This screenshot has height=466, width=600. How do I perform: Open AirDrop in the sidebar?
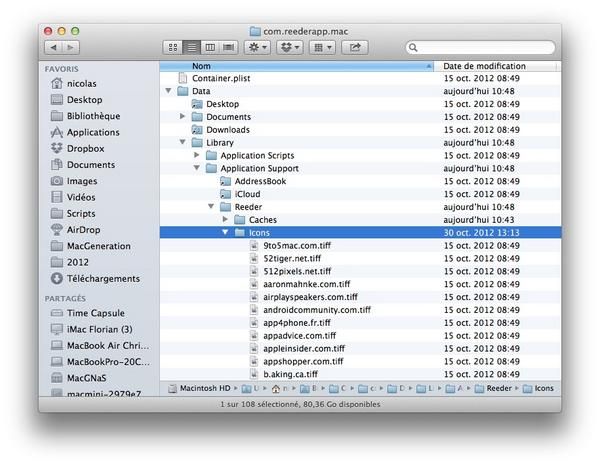83,229
